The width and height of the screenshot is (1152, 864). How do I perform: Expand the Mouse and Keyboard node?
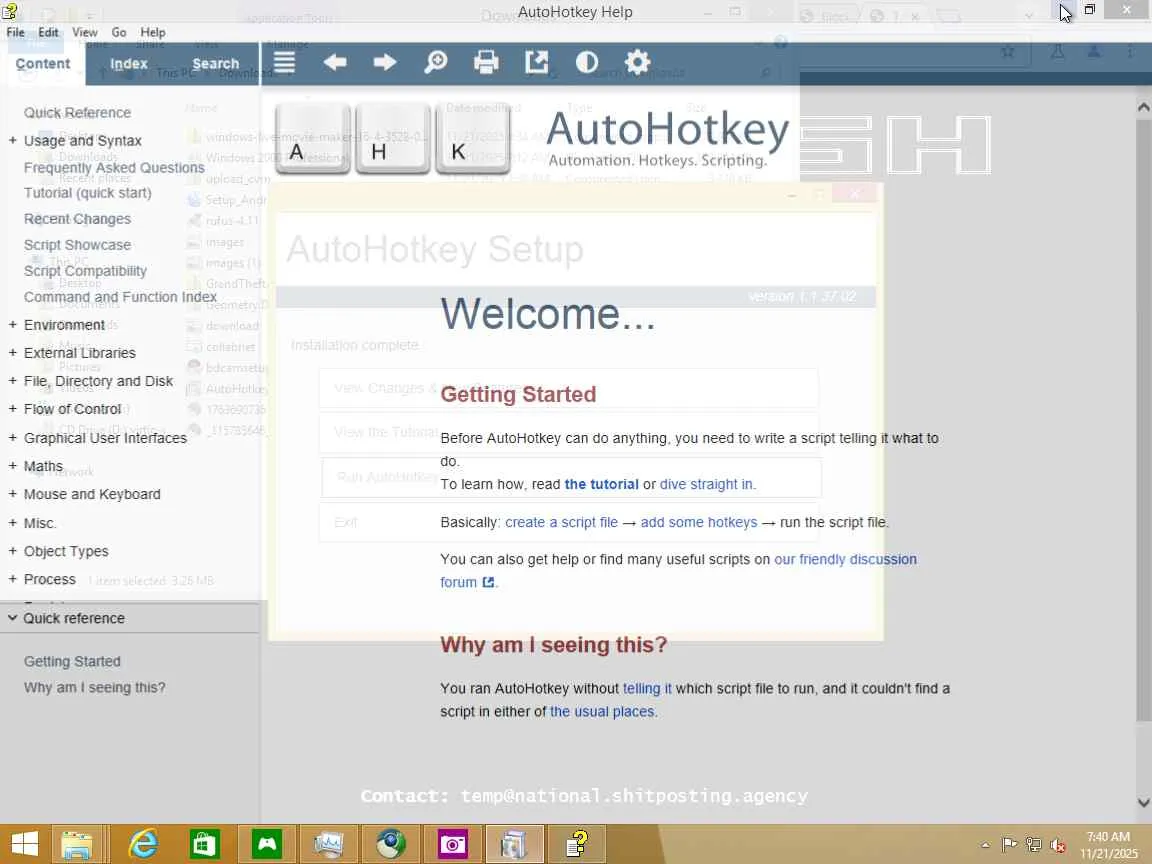pyautogui.click(x=12, y=494)
